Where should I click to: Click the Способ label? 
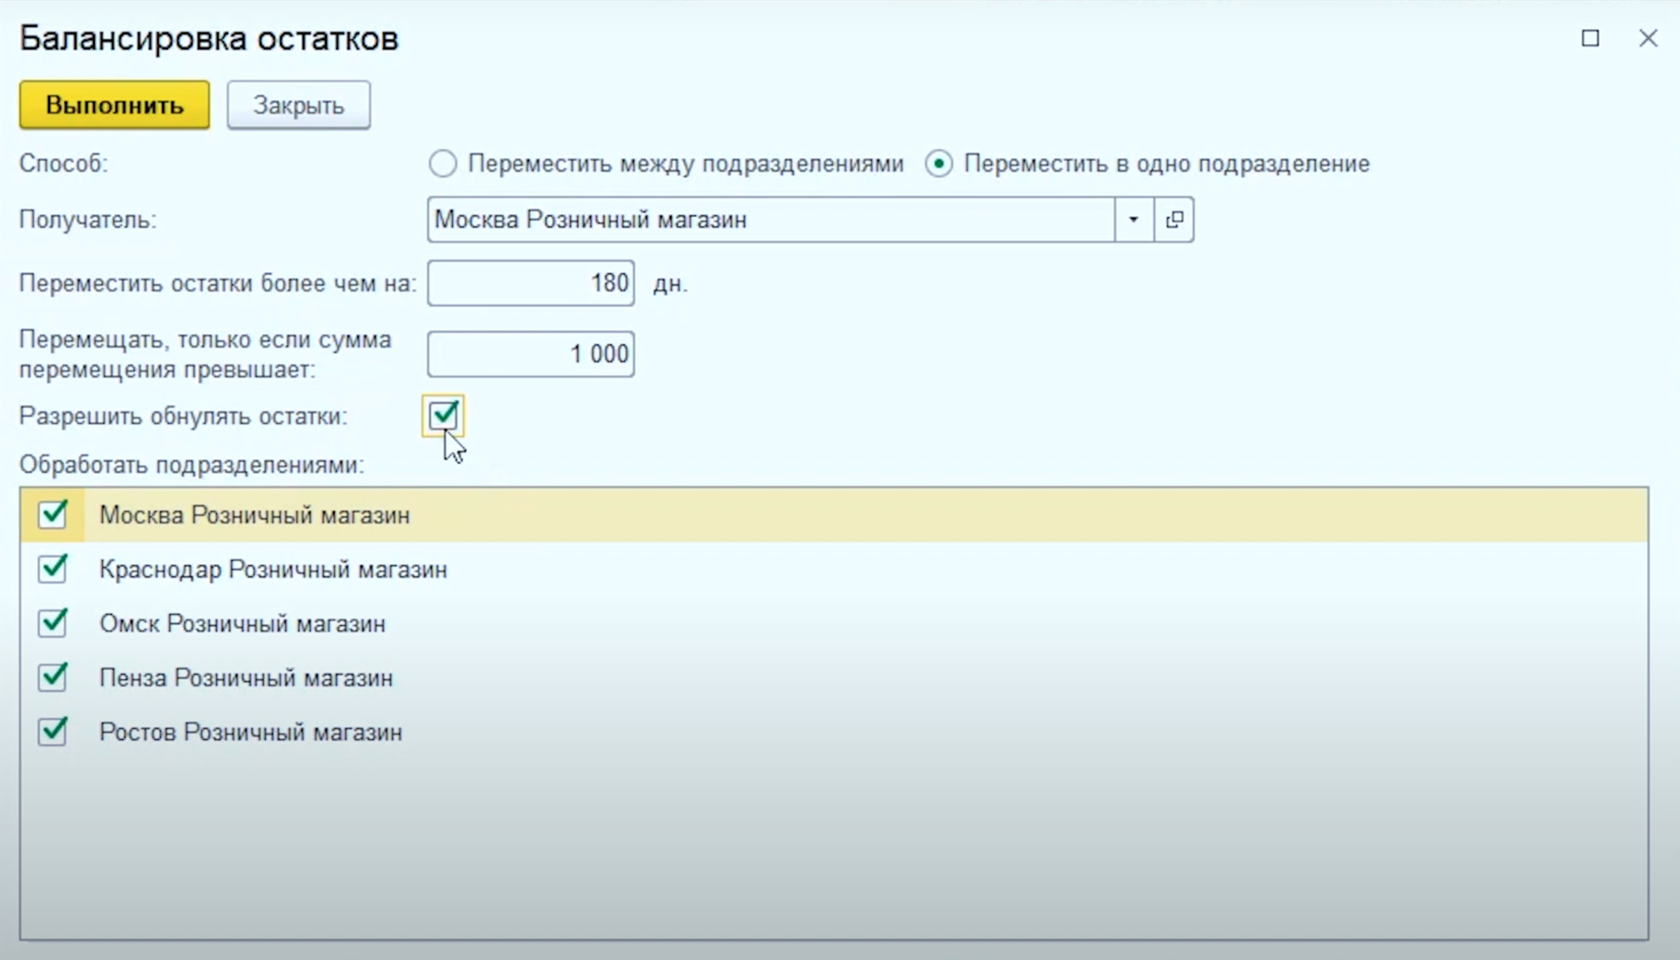(x=63, y=163)
